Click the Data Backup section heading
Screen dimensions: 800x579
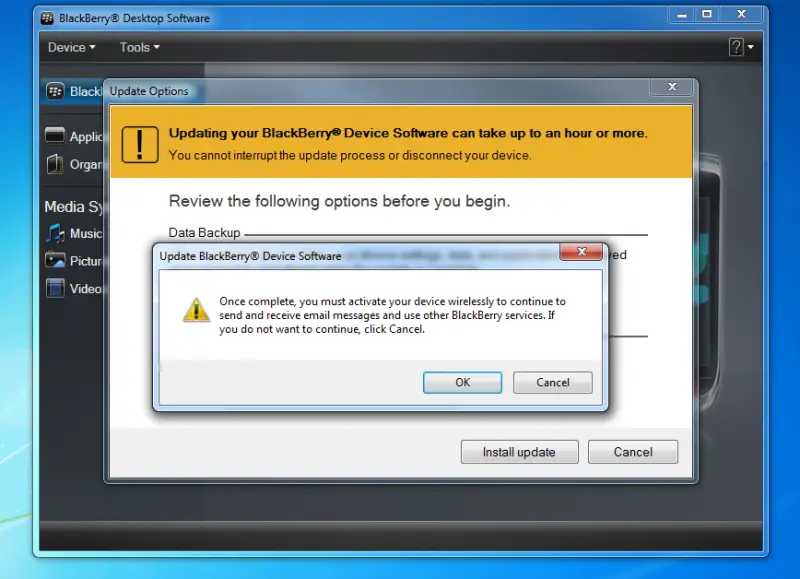204,233
